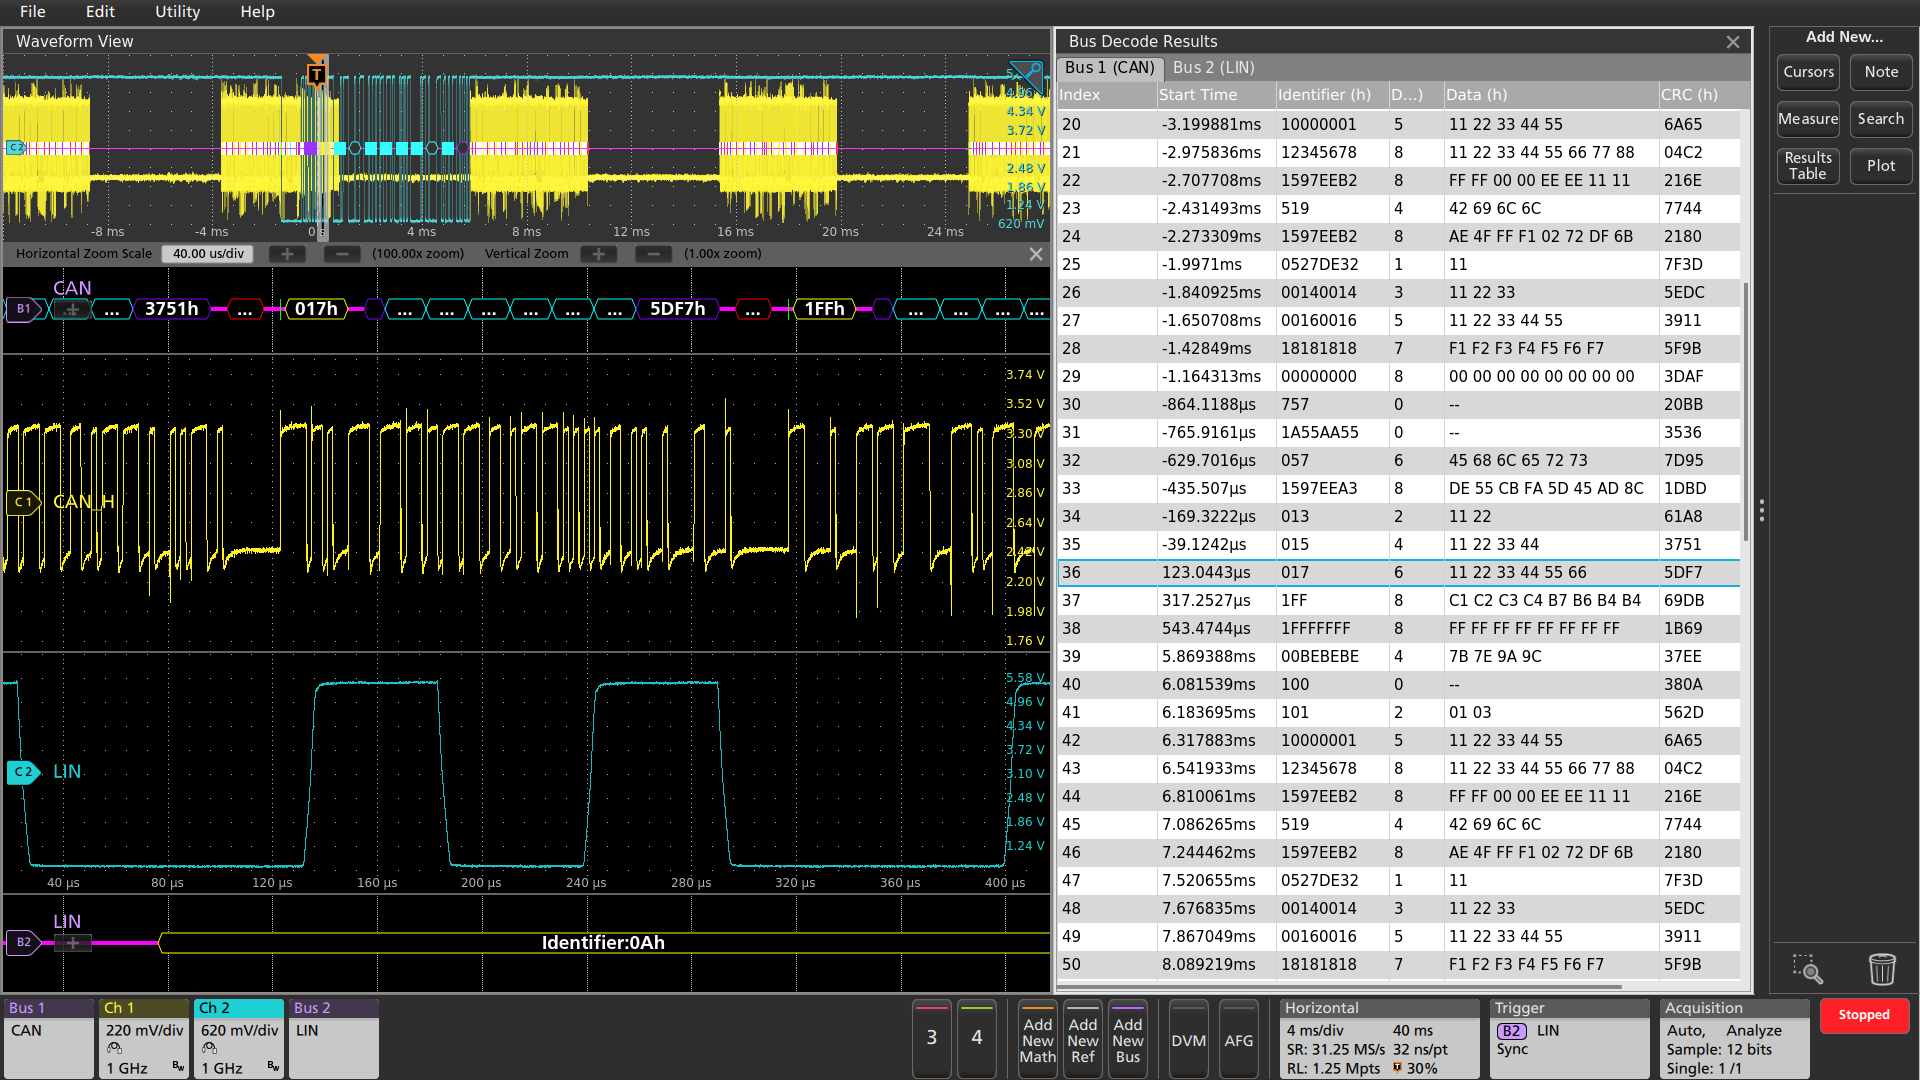Switch to Bus 2 (LIN) tab

(x=1213, y=67)
